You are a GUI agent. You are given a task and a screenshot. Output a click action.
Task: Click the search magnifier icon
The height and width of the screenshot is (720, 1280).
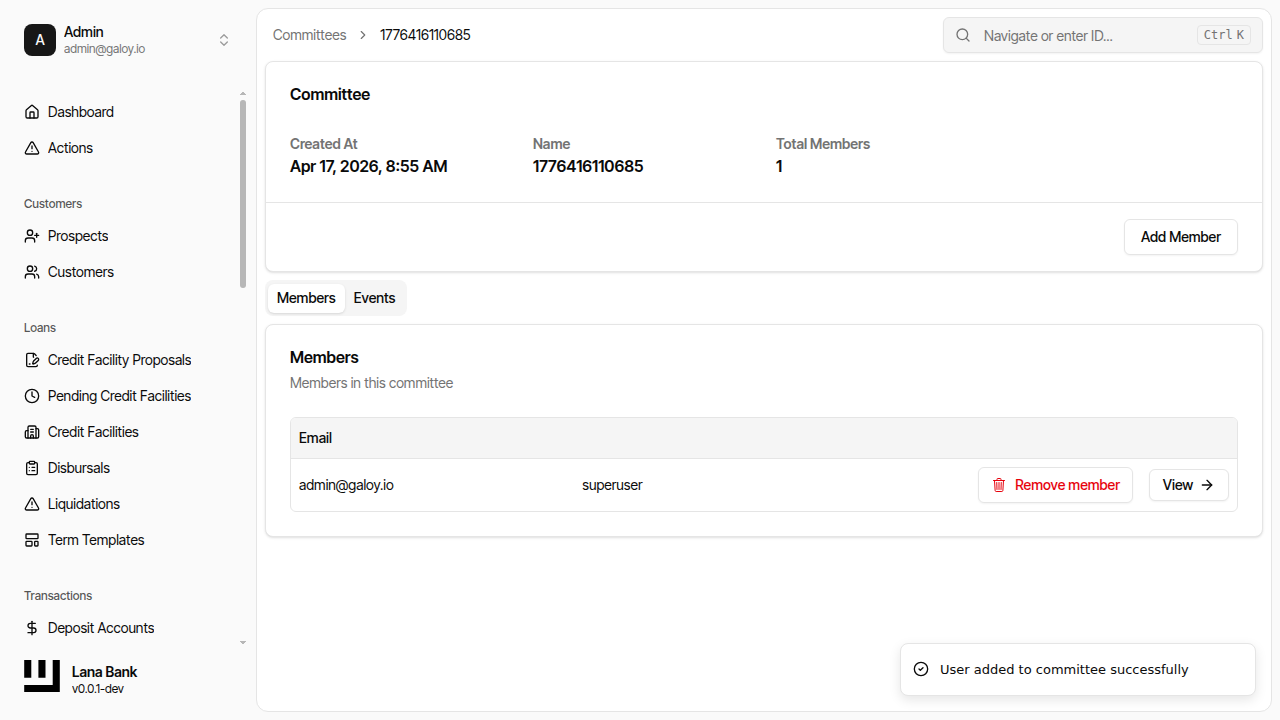pos(962,35)
